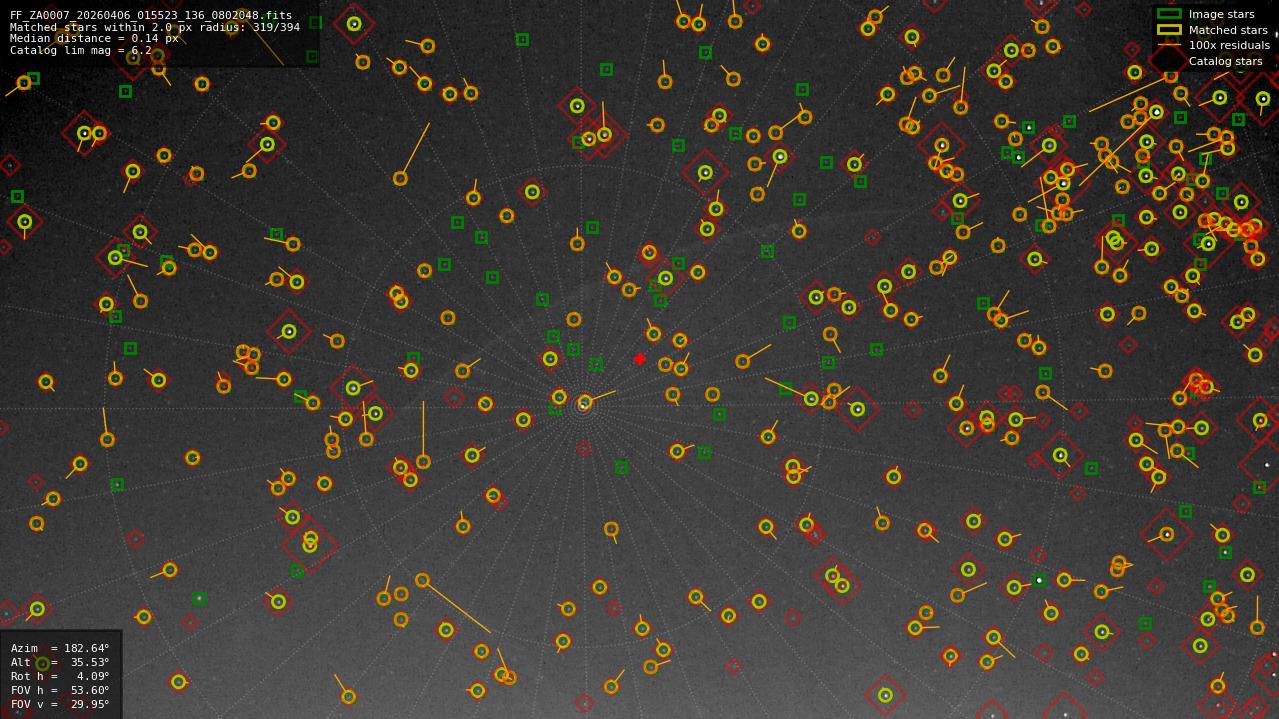Click the red cross field-center marker

tap(640, 359)
